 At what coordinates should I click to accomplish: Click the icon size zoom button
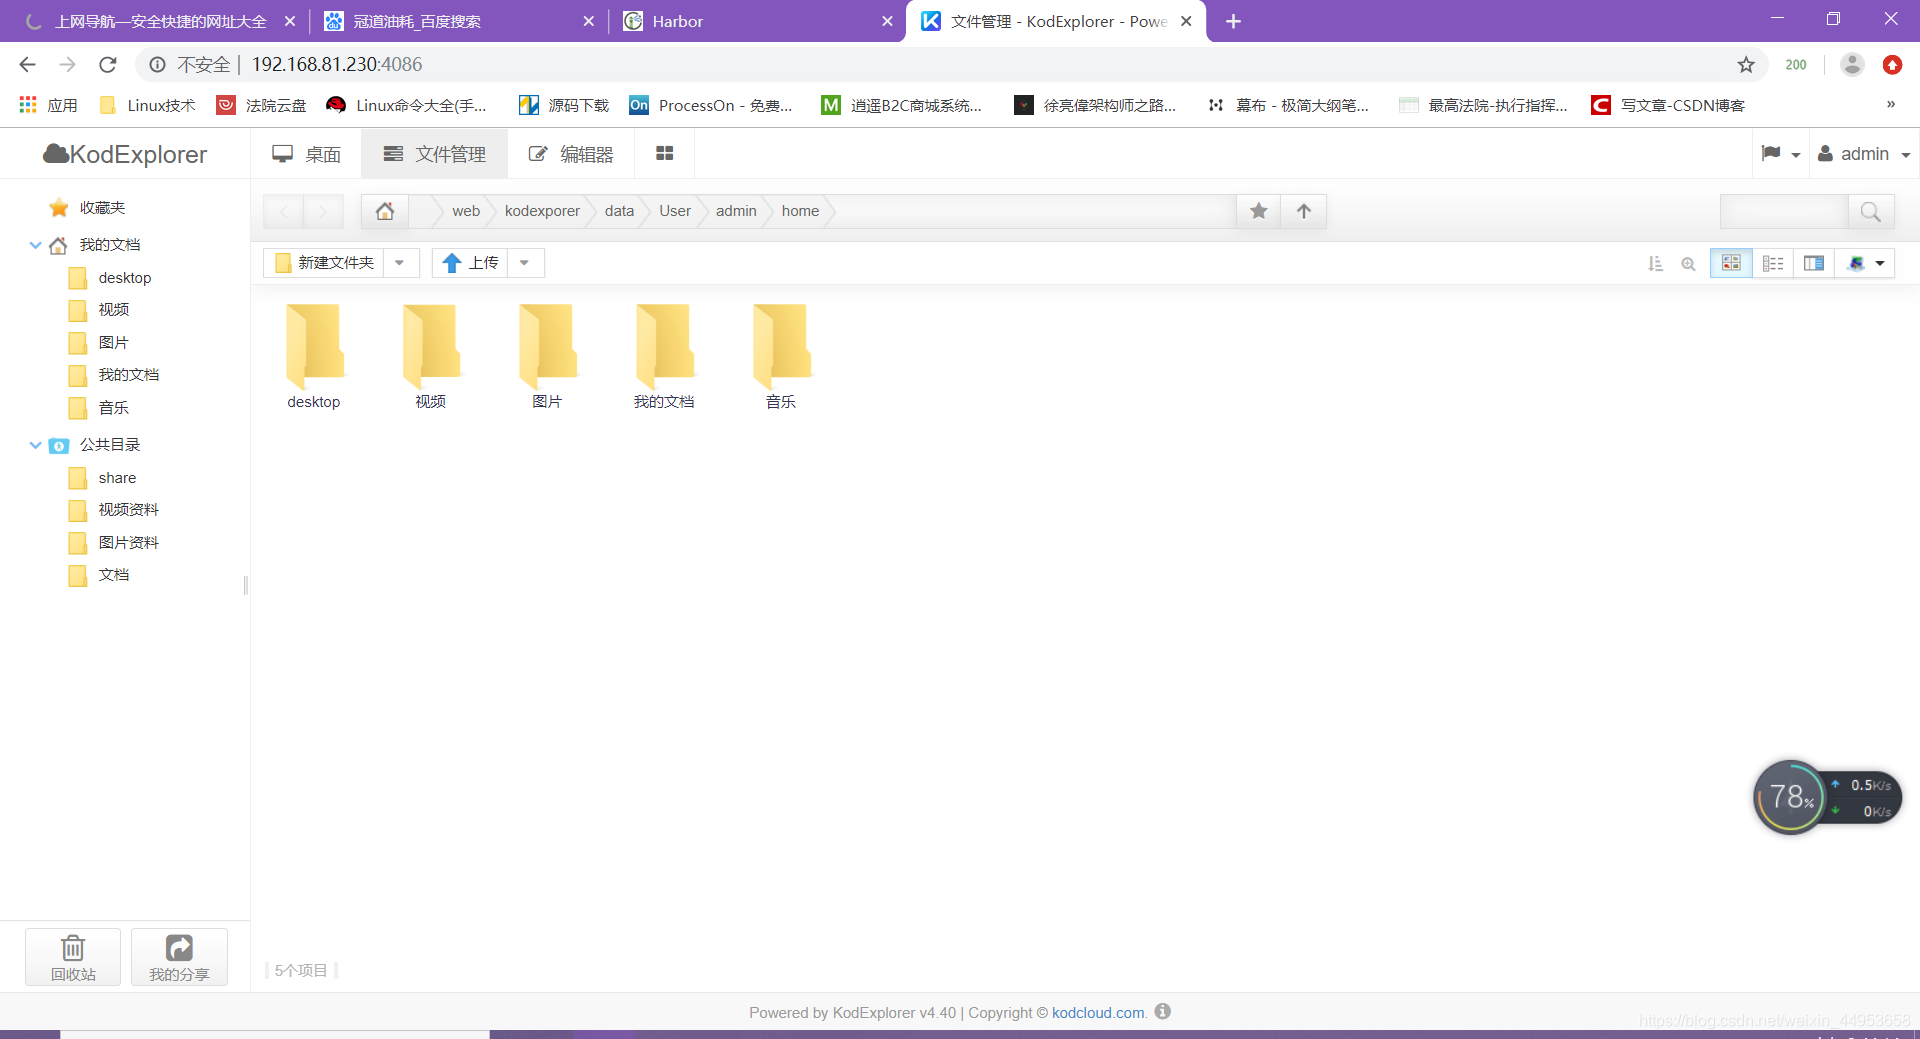pyautogui.click(x=1688, y=263)
